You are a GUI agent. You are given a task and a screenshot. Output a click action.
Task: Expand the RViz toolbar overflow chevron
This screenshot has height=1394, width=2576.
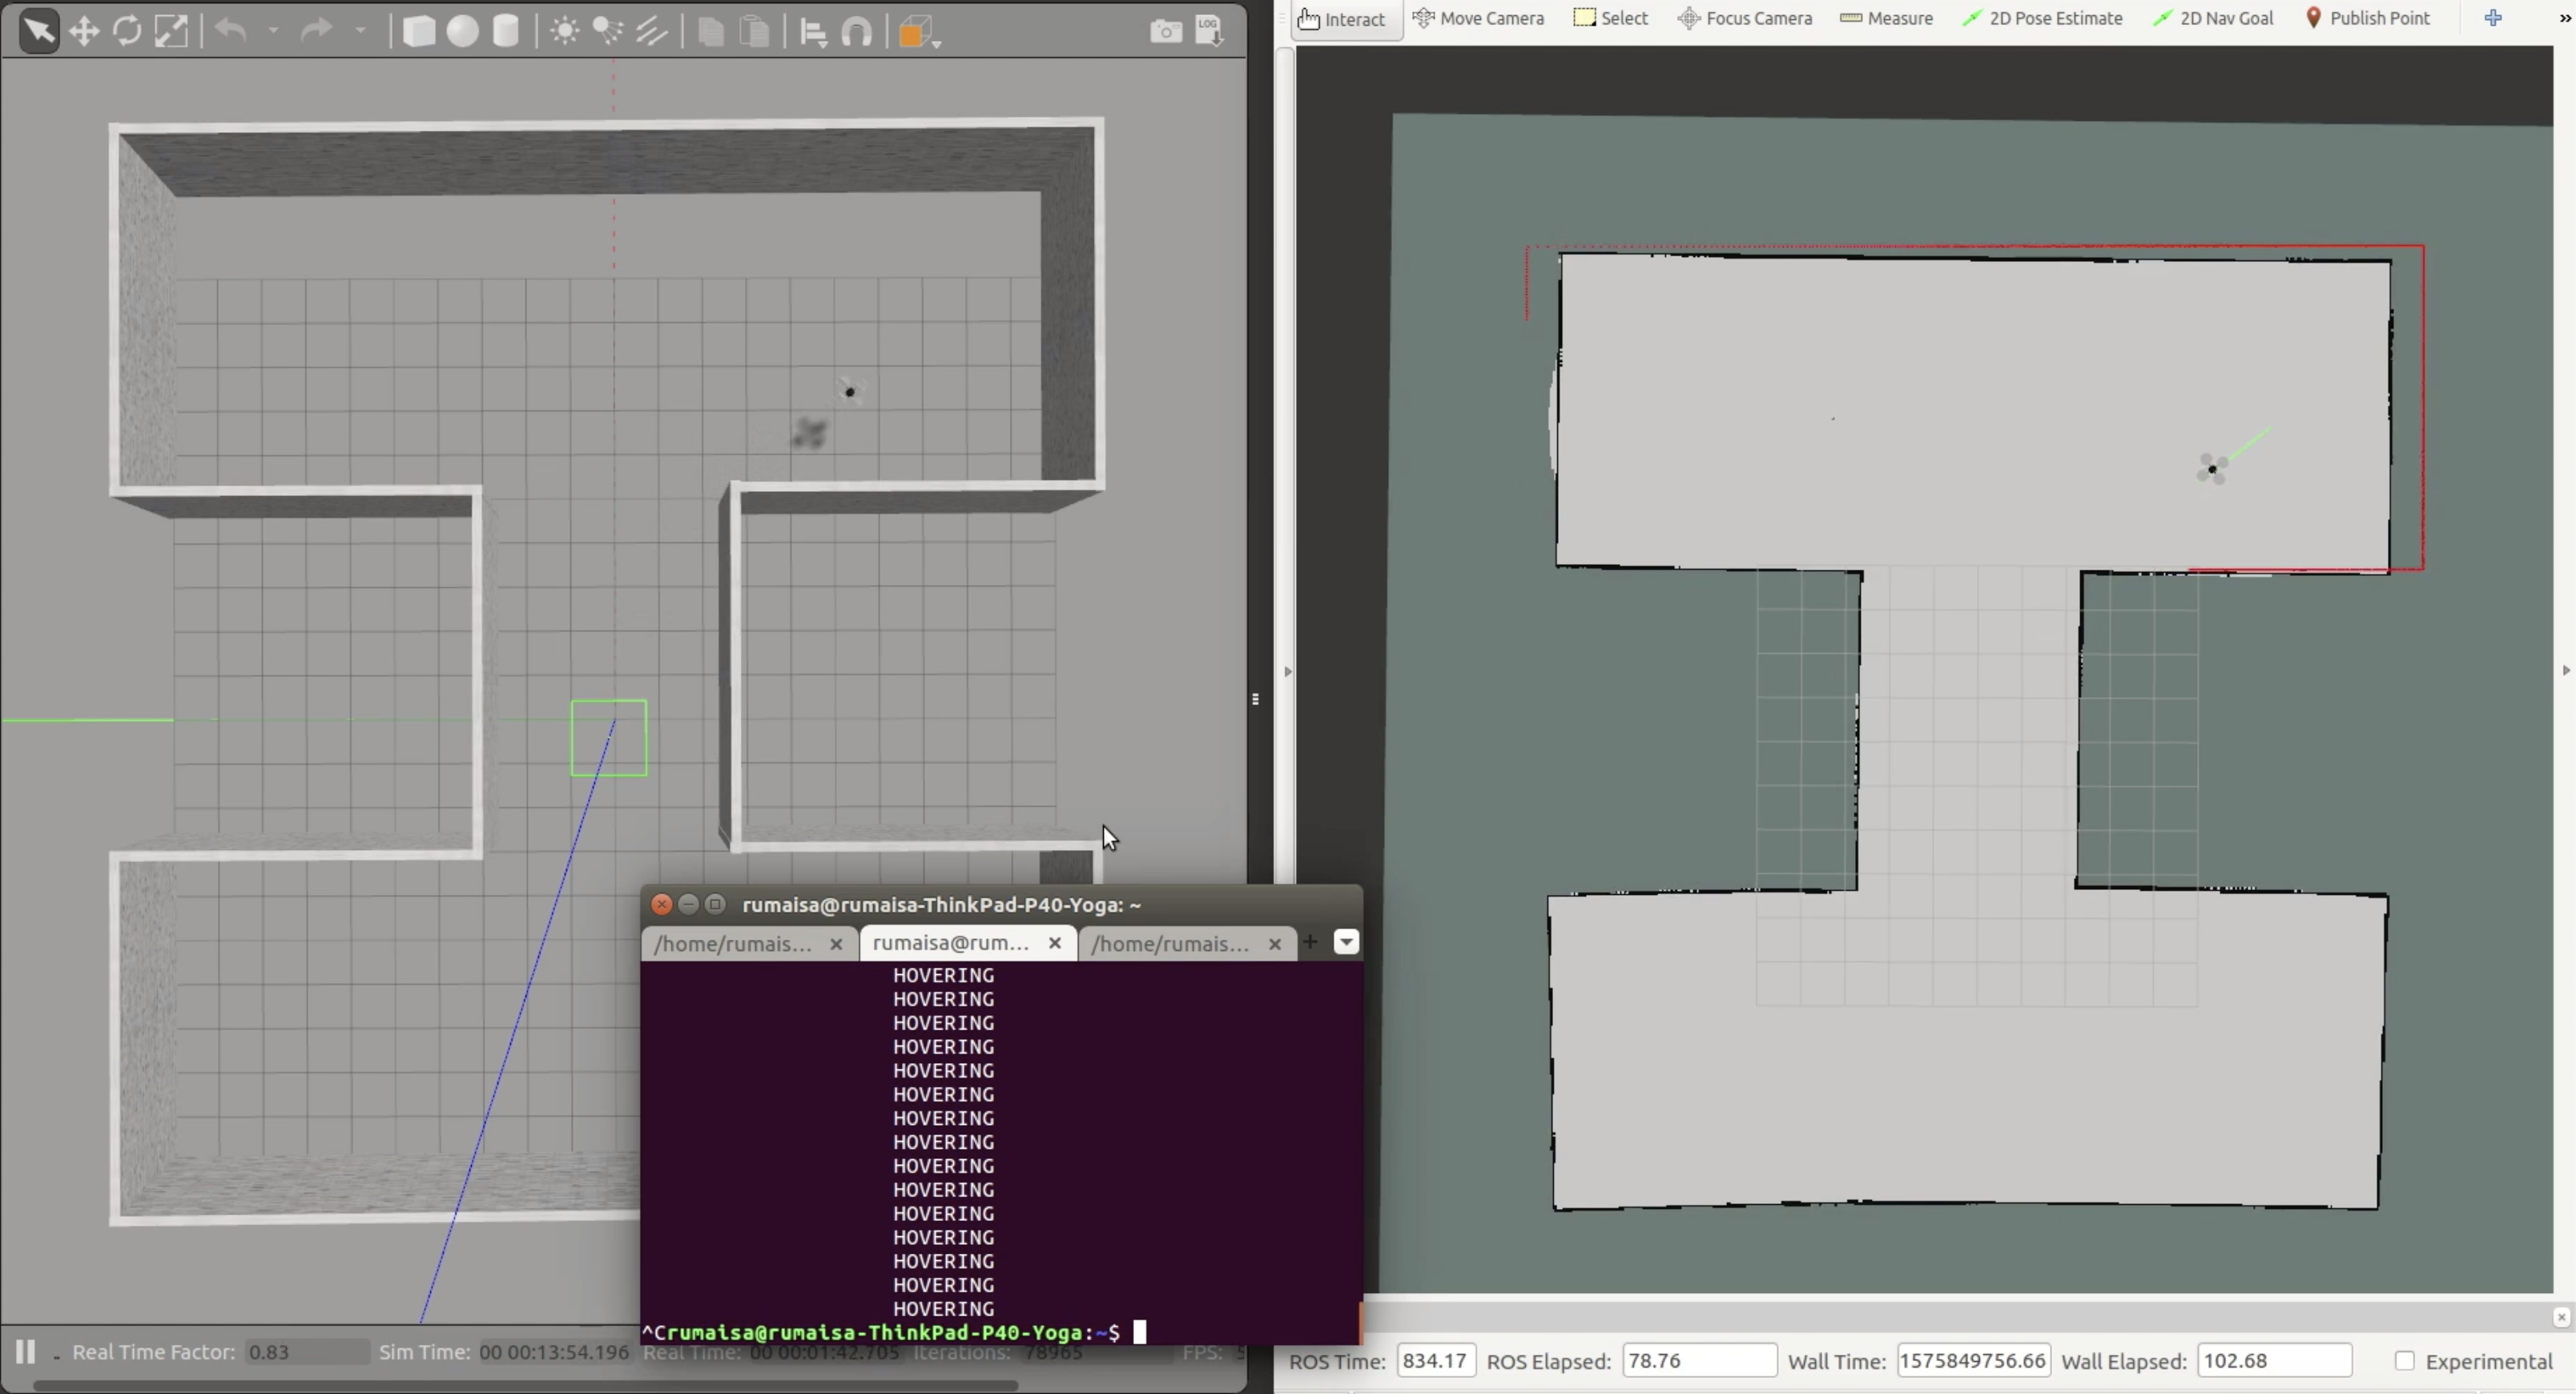pyautogui.click(x=2565, y=18)
